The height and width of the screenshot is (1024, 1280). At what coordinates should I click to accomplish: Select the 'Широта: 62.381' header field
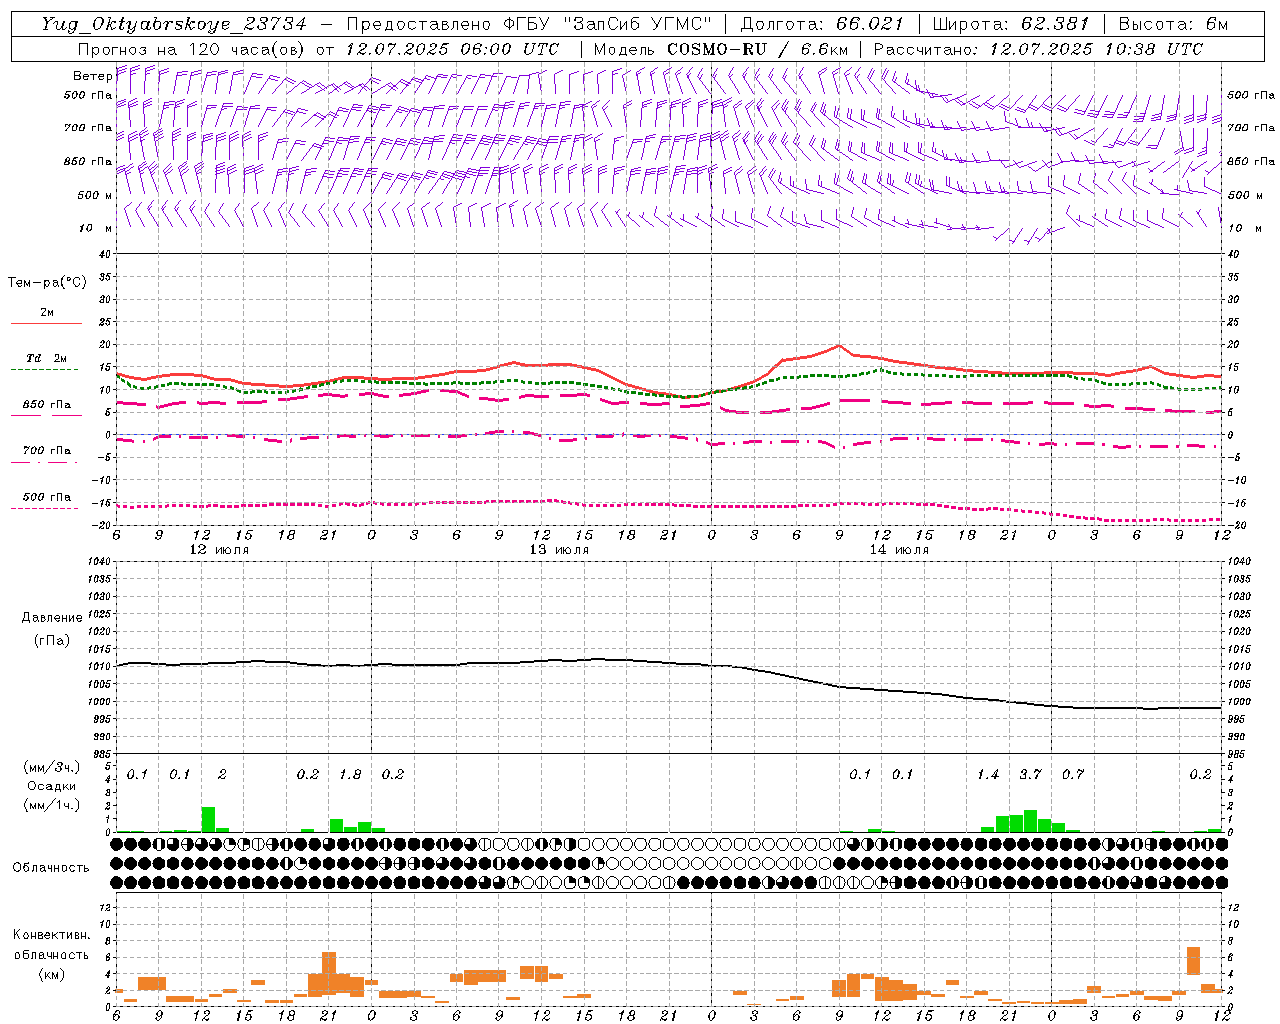pyautogui.click(x=1011, y=24)
